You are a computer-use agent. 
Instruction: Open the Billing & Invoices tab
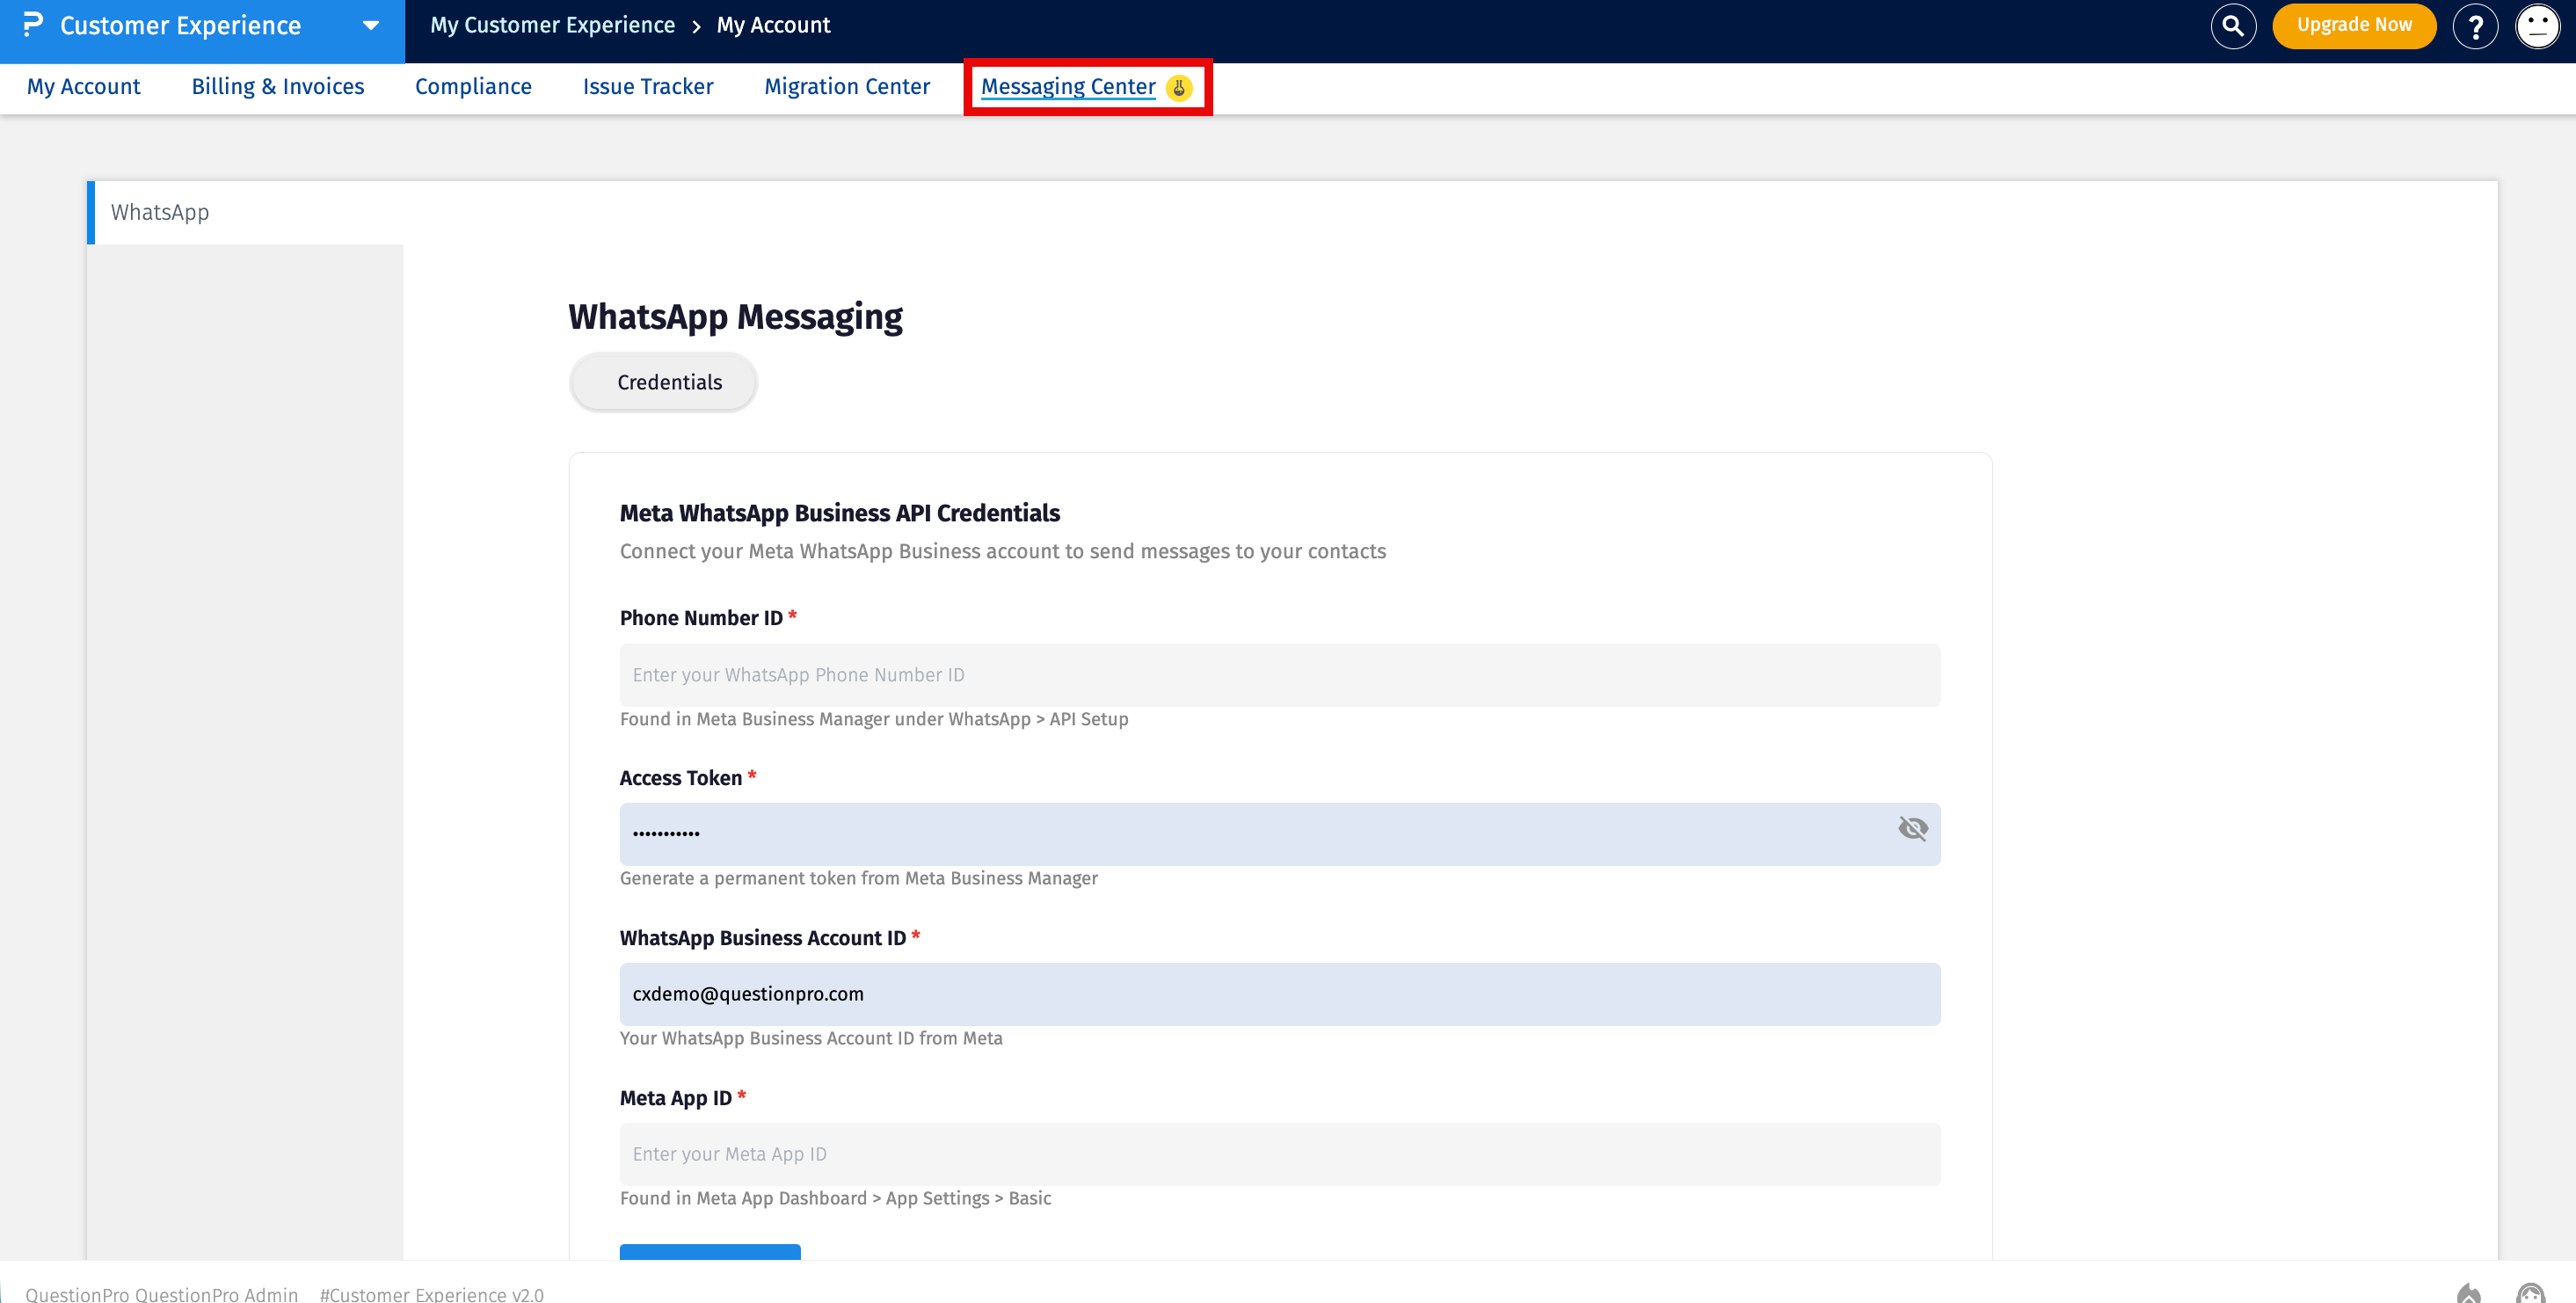tap(278, 87)
